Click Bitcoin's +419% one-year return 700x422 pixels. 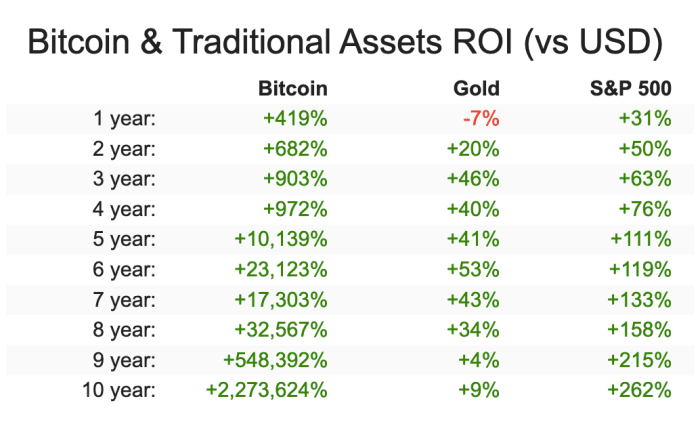[x=295, y=119]
